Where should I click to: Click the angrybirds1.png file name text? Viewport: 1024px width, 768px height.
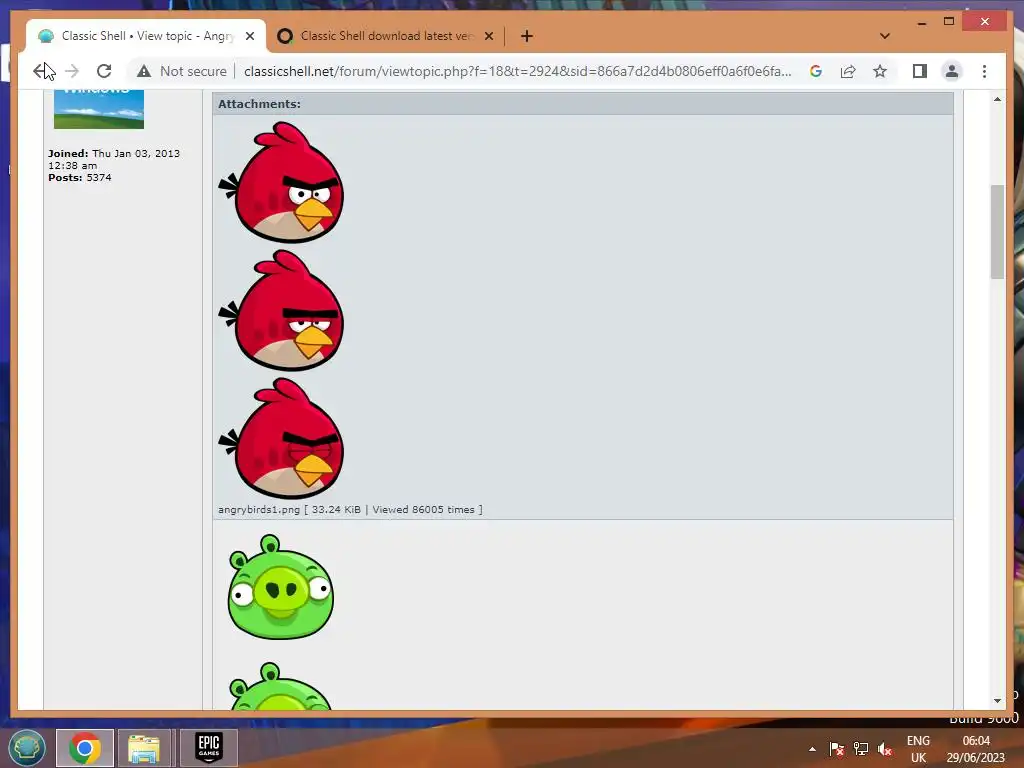click(259, 509)
